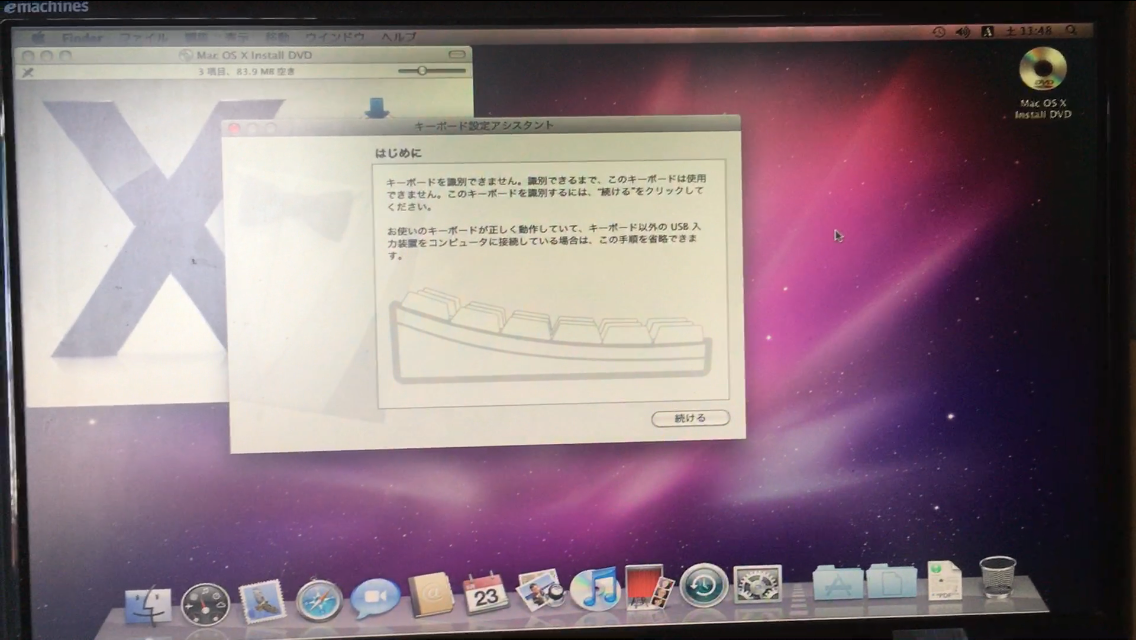Open Applications folder stack in Dock
Viewport: 1136px width, 640px height.
tap(838, 581)
